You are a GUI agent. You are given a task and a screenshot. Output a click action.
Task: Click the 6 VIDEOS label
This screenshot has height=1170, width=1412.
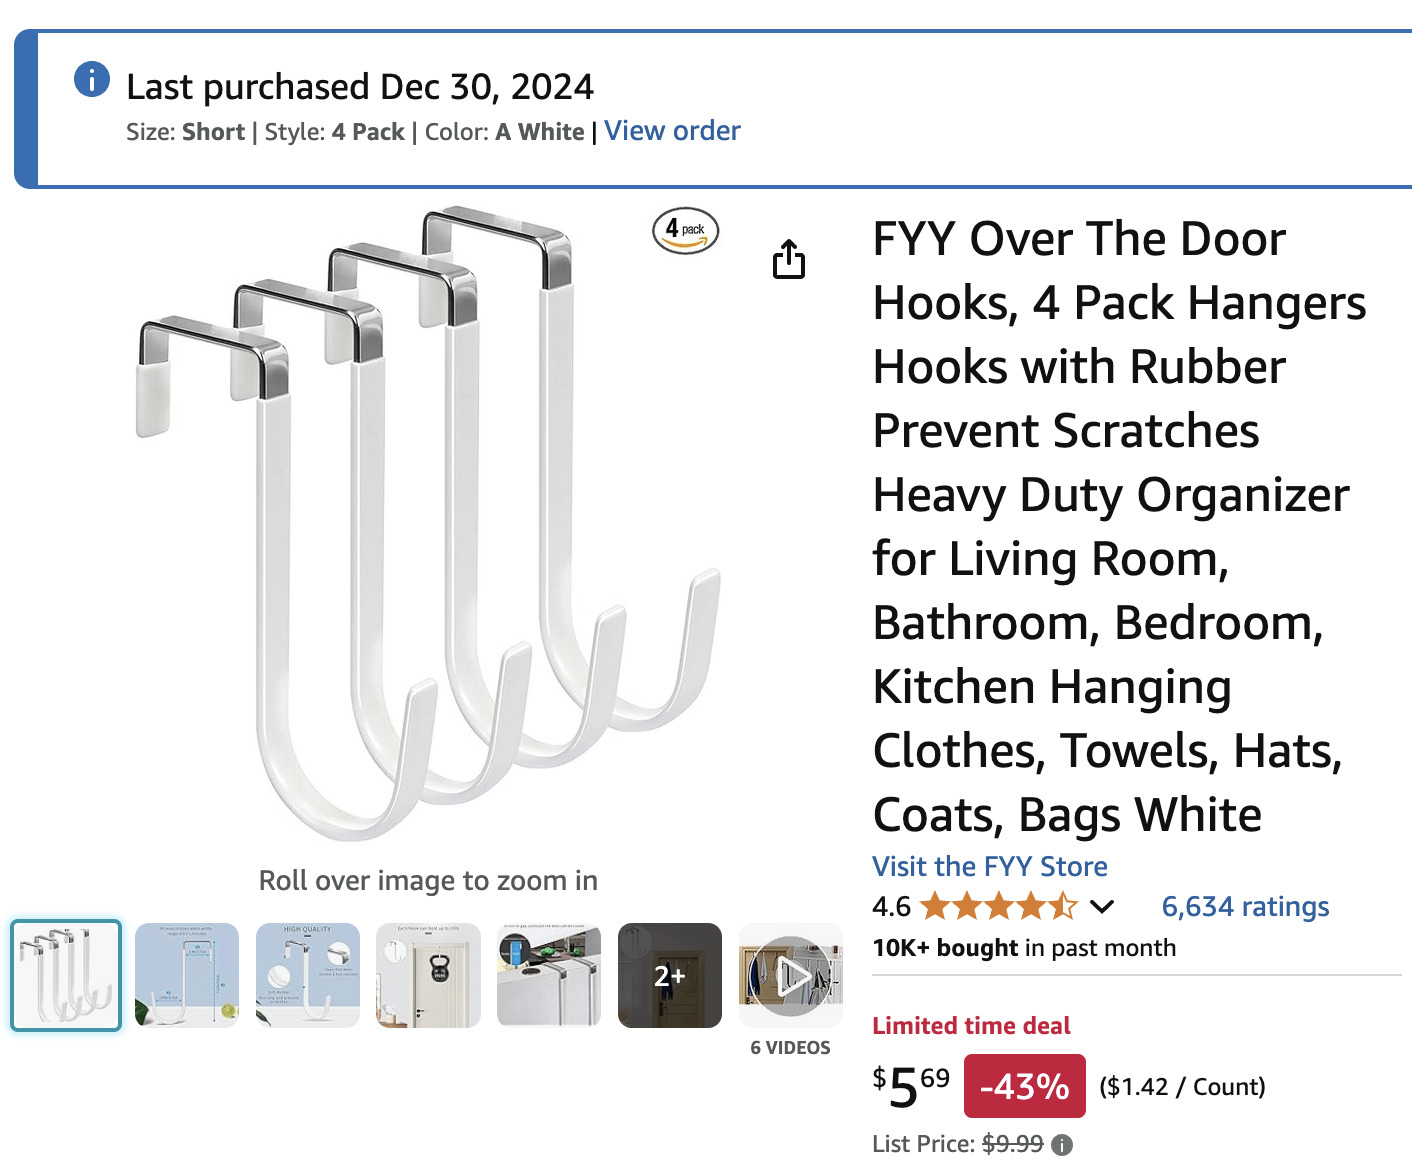790,1047
